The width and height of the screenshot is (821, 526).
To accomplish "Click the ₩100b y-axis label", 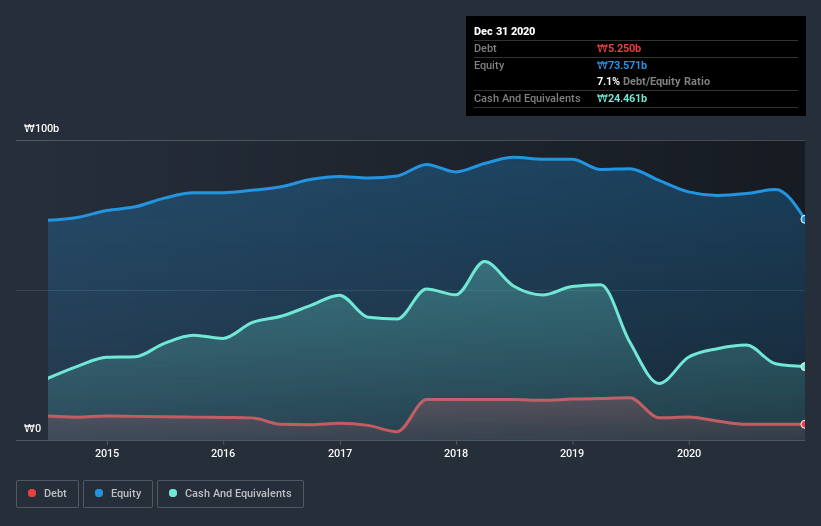I will [x=41, y=128].
